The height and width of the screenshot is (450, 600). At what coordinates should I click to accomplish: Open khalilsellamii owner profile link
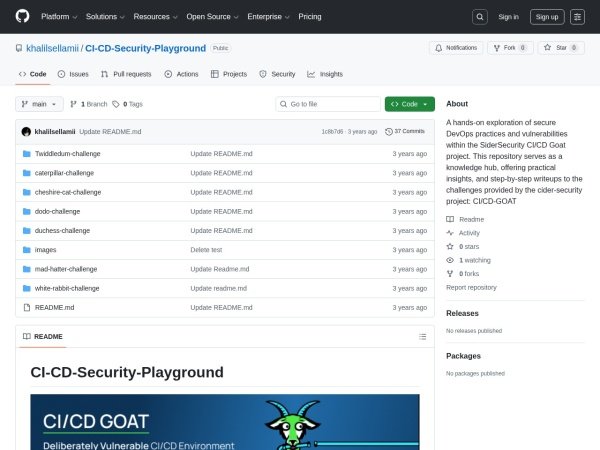pyautogui.click(x=52, y=48)
